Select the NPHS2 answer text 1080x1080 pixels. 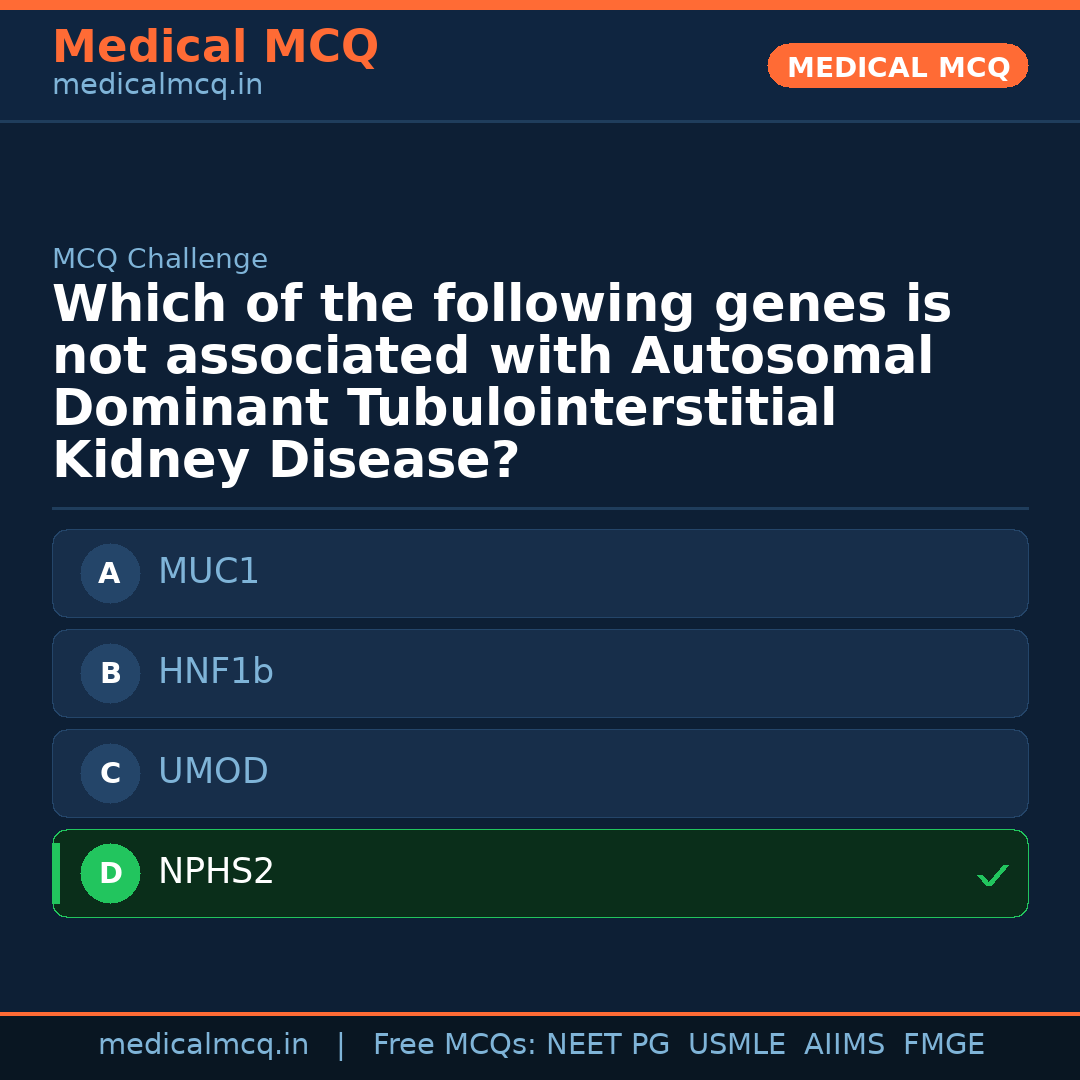[216, 872]
